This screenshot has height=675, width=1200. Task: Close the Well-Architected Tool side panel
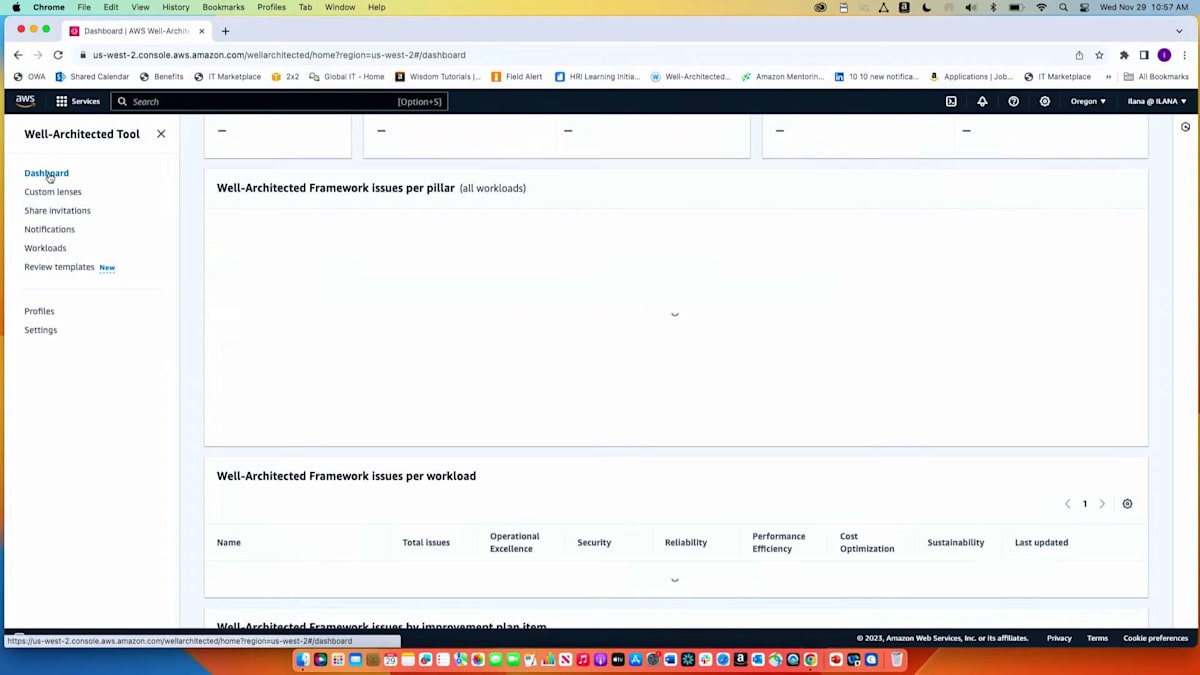click(x=161, y=134)
